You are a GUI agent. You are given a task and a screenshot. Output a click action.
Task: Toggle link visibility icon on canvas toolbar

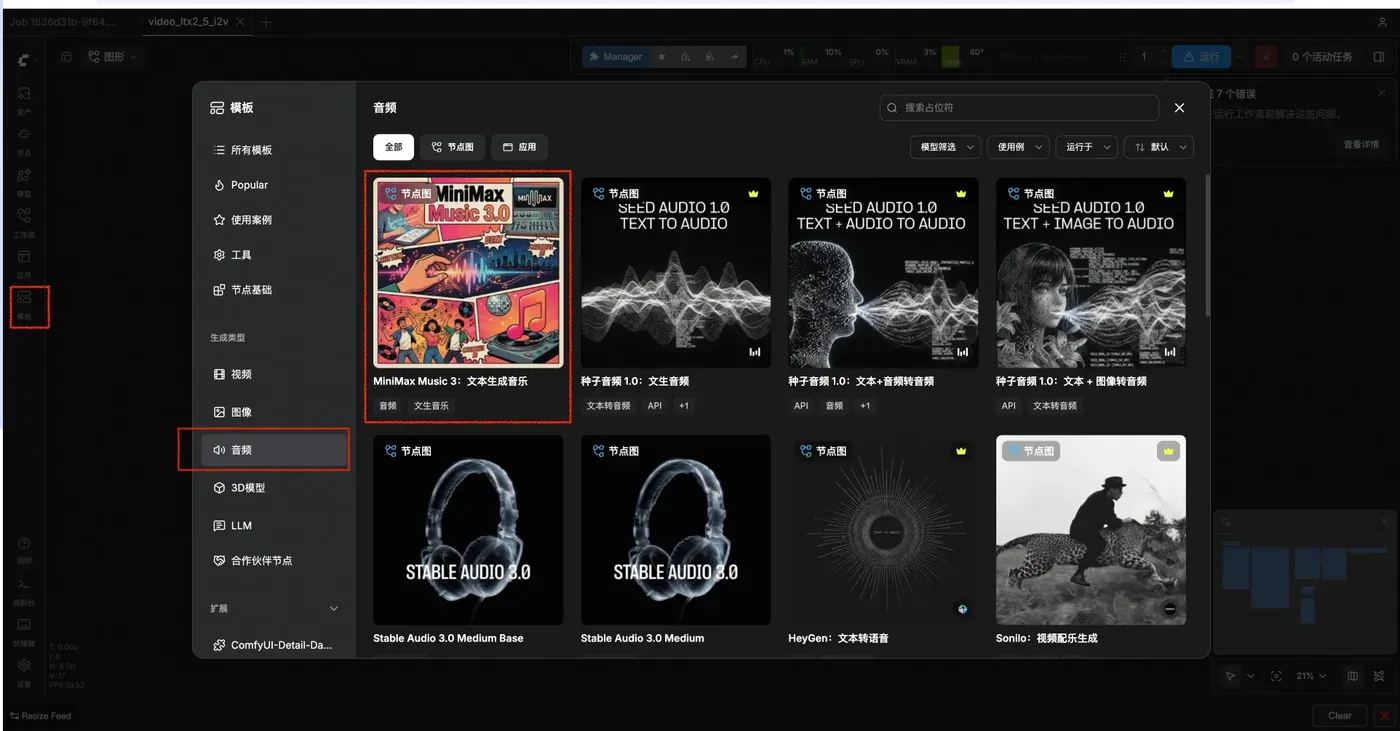coord(1379,676)
